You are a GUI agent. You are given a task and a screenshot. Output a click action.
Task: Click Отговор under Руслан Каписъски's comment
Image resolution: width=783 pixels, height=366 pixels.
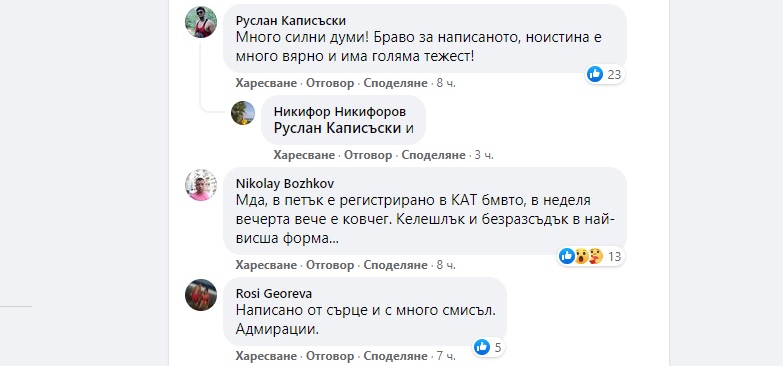click(330, 83)
